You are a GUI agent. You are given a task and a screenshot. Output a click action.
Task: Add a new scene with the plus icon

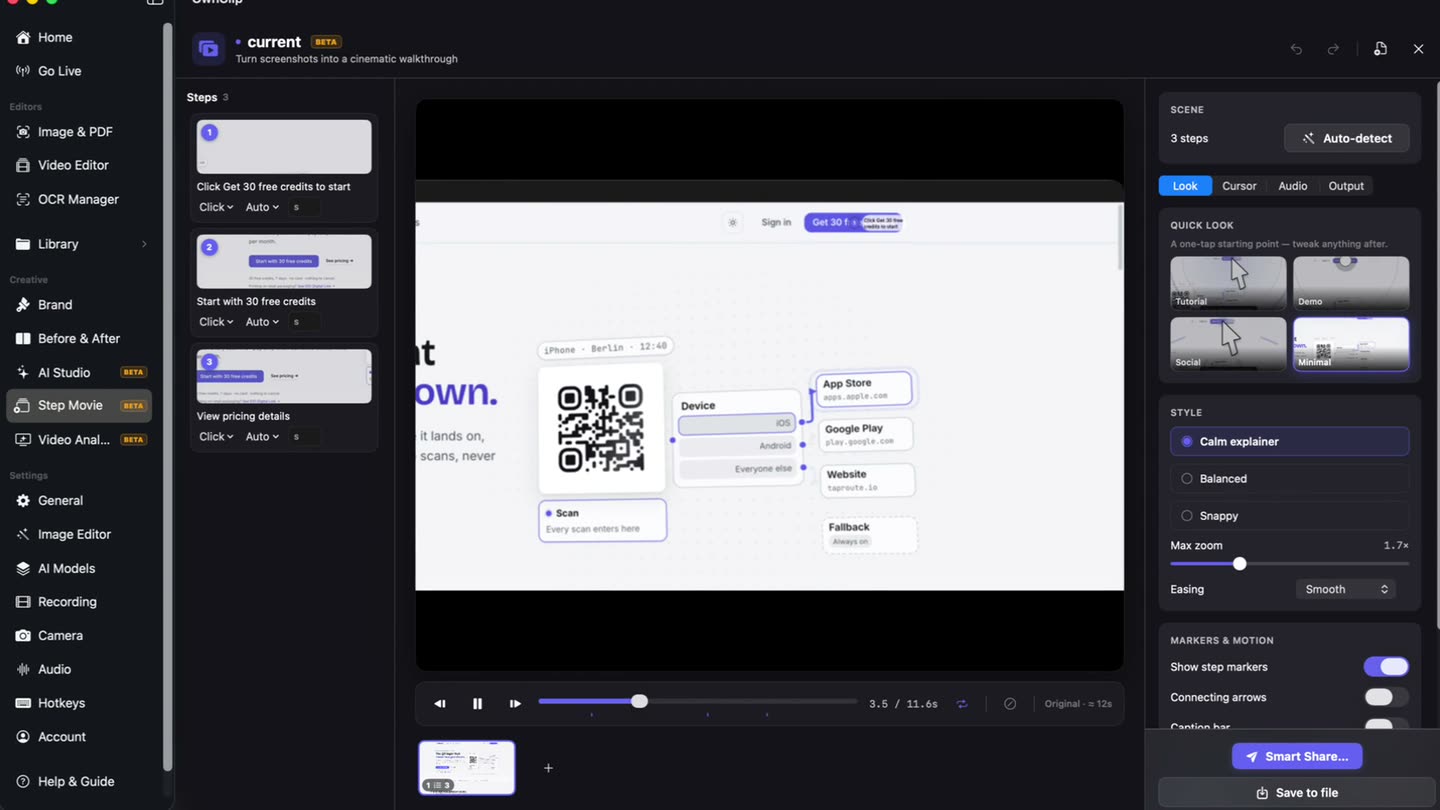point(548,768)
